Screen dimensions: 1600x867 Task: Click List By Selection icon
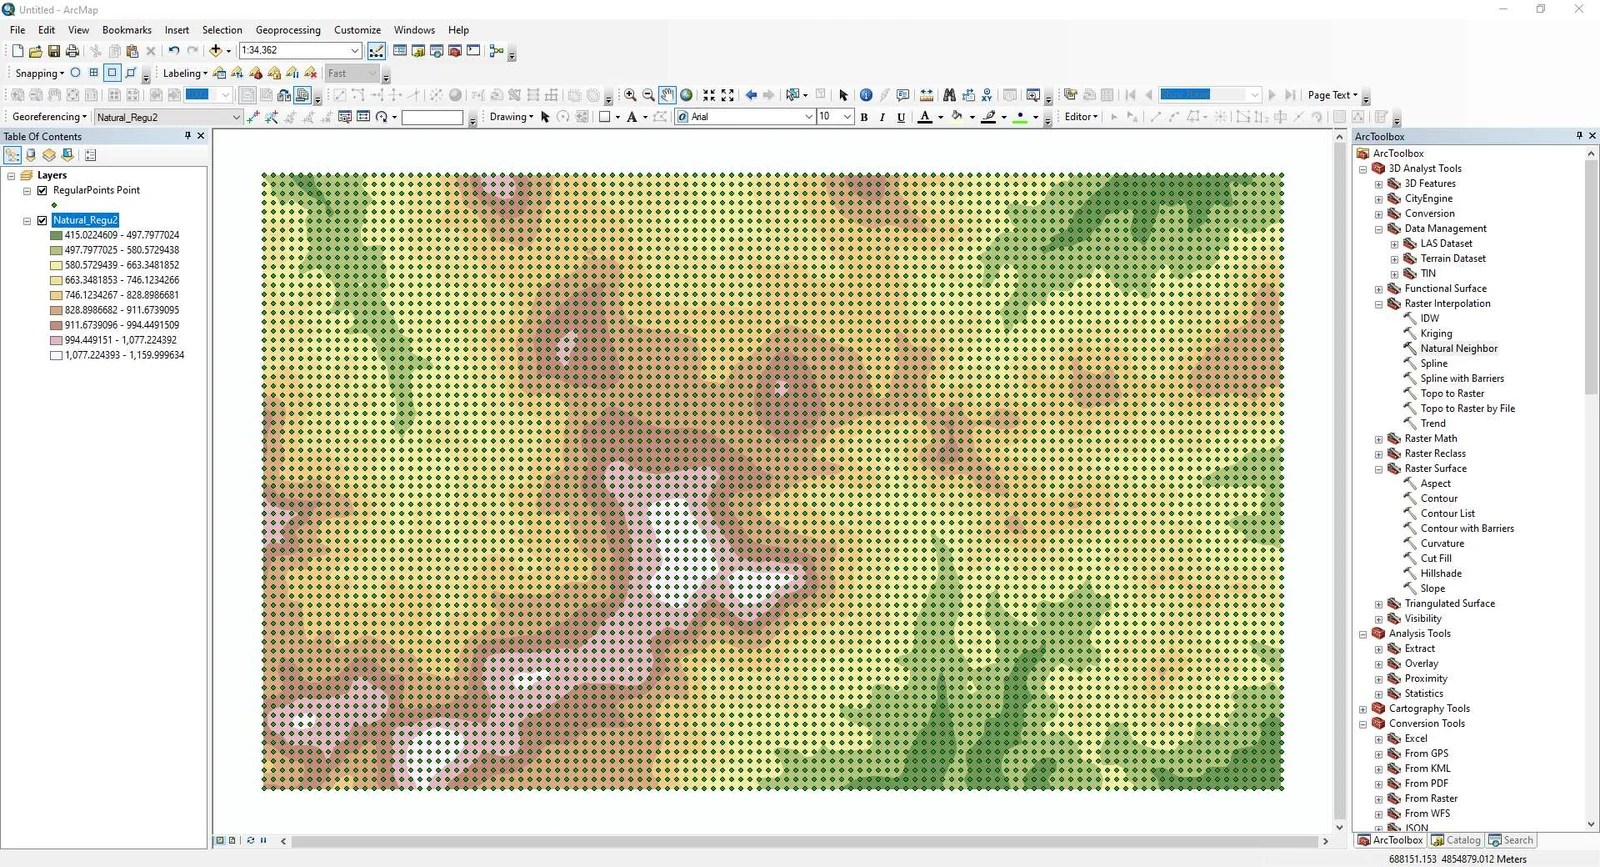point(68,155)
